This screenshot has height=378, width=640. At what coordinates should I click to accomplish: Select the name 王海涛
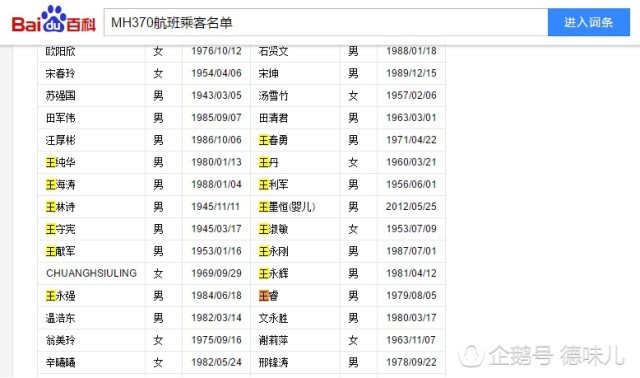pos(60,185)
